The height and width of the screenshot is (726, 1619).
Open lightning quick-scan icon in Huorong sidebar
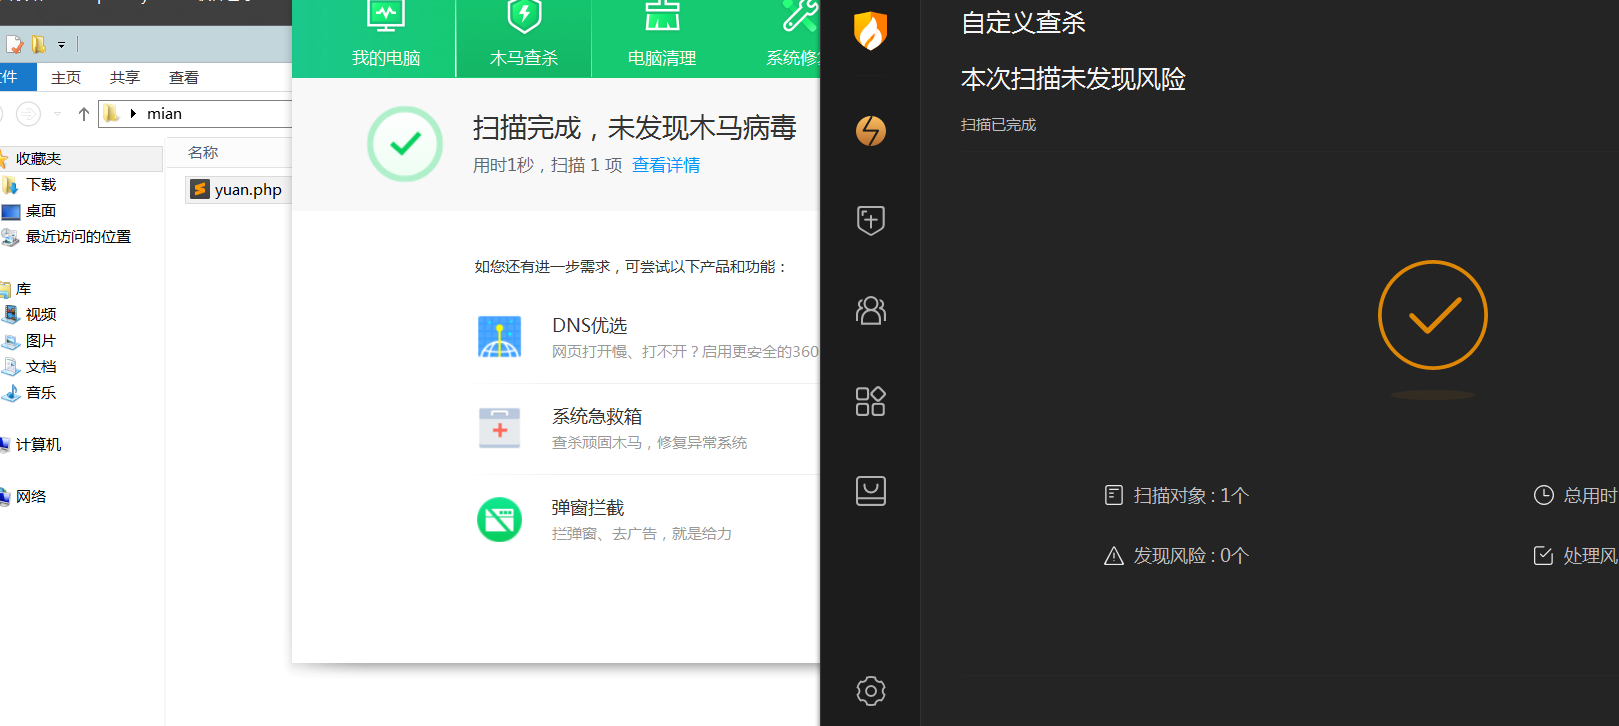point(871,131)
